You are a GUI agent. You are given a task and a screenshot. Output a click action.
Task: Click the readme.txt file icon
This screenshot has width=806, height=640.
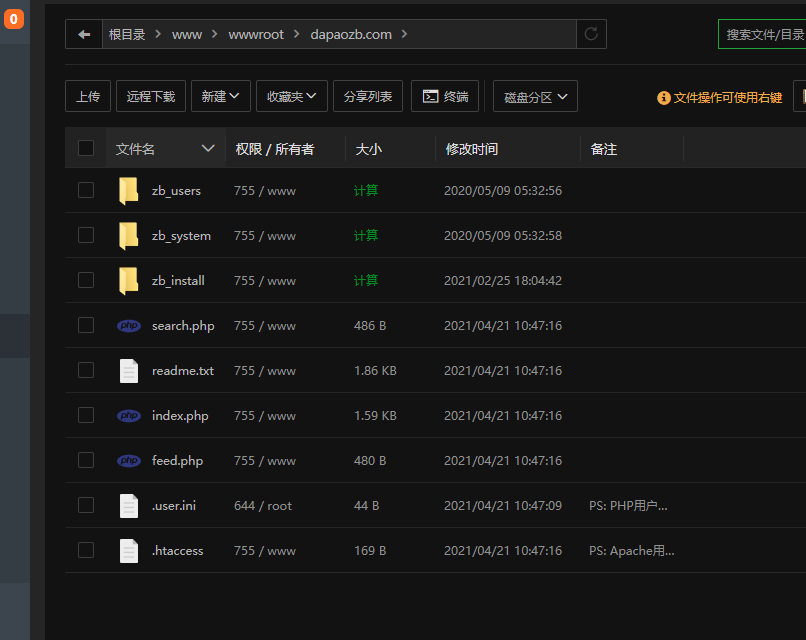tap(129, 371)
